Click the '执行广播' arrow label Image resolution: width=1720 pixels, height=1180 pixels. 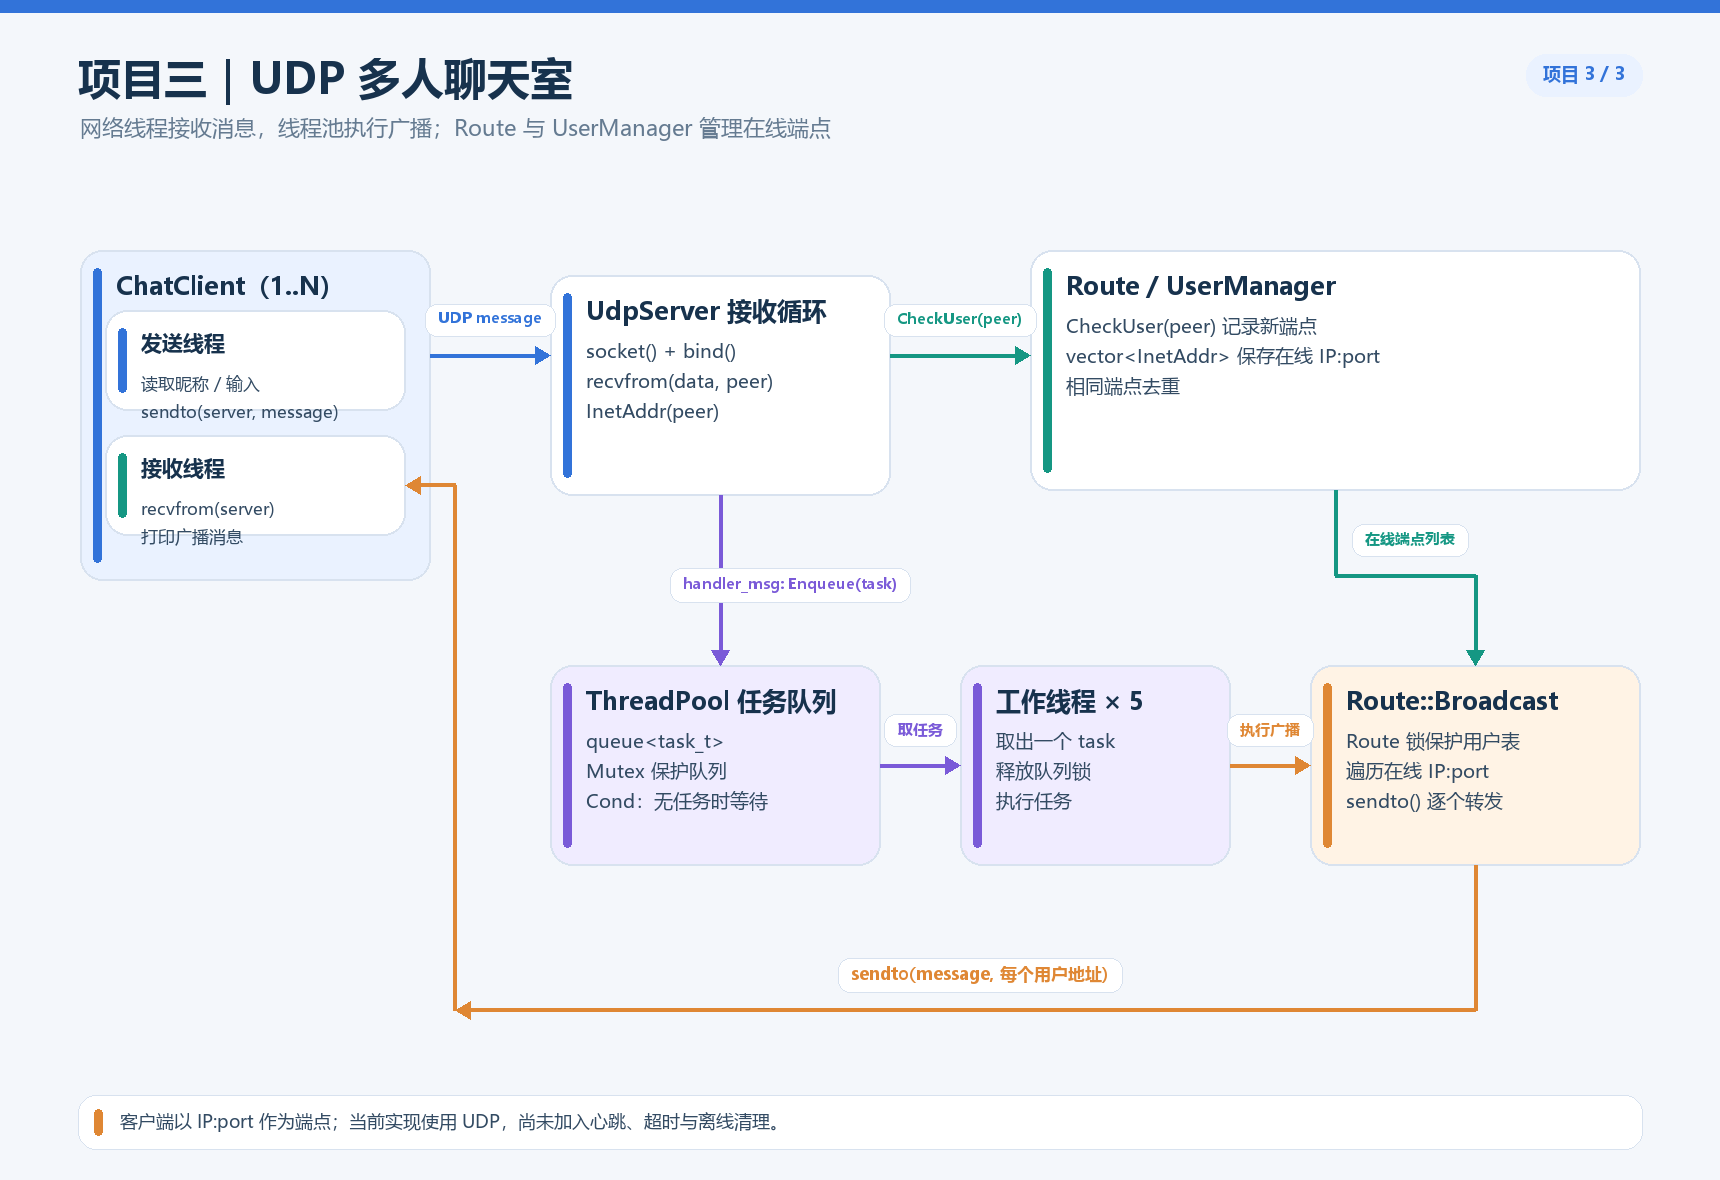(1270, 731)
